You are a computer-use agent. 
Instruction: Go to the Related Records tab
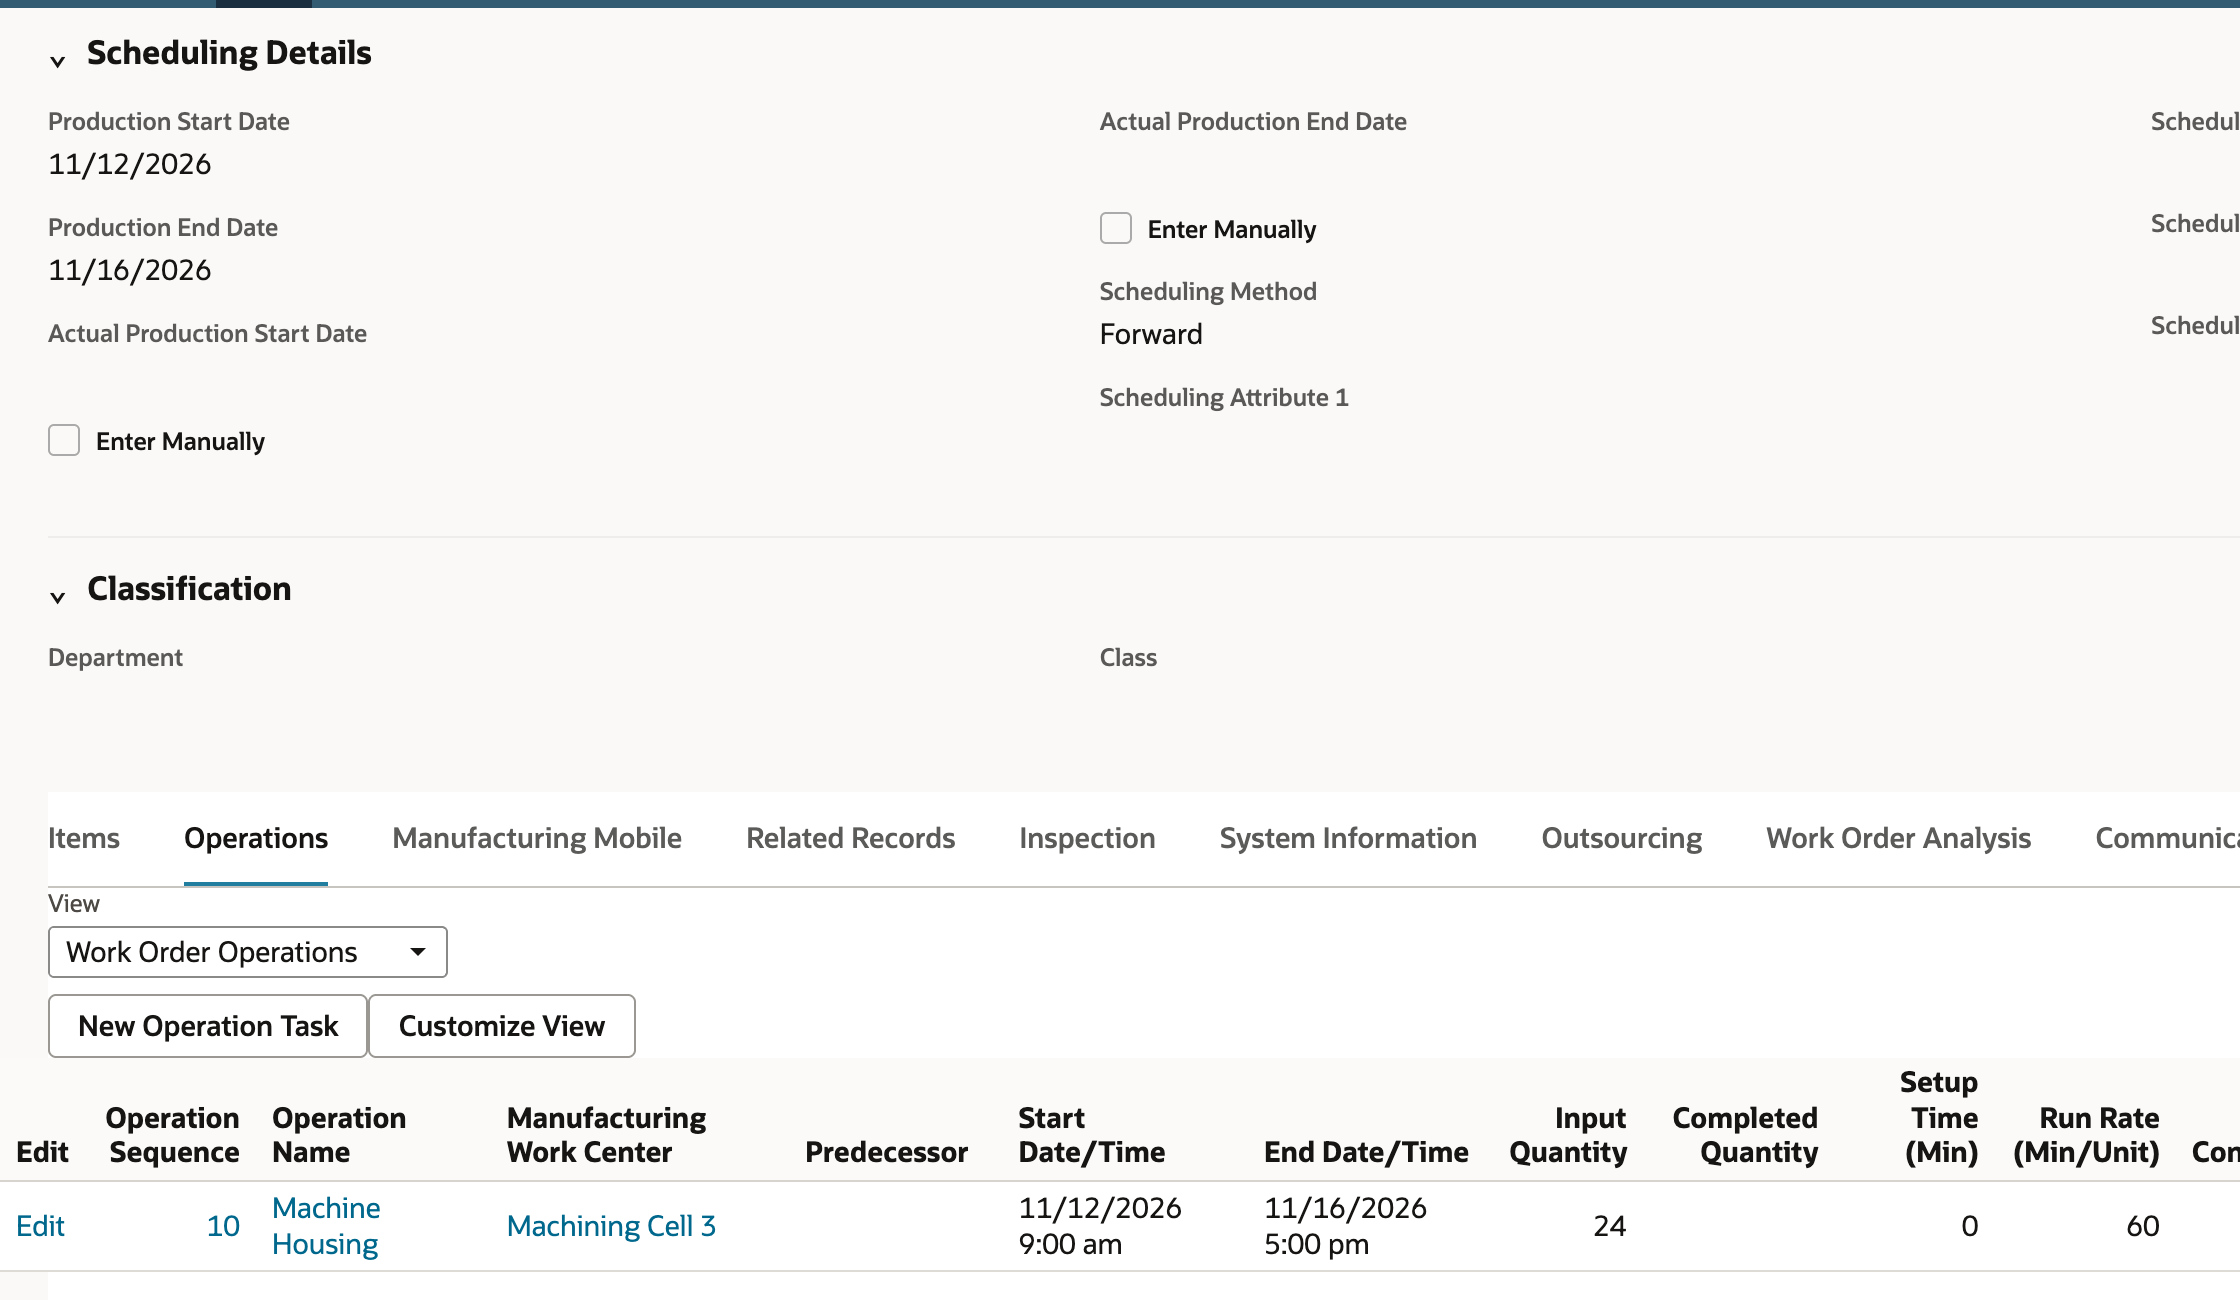click(x=851, y=838)
